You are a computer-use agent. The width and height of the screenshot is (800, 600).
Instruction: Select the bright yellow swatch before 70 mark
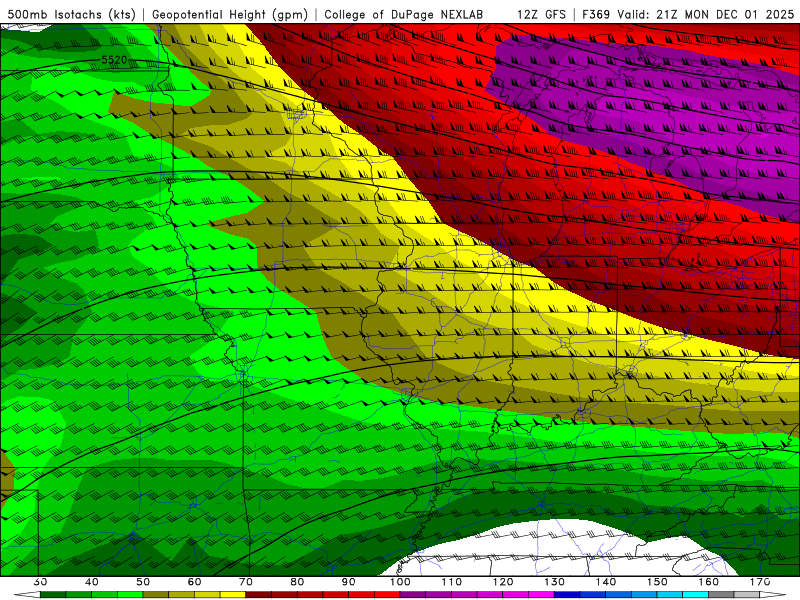point(233,594)
